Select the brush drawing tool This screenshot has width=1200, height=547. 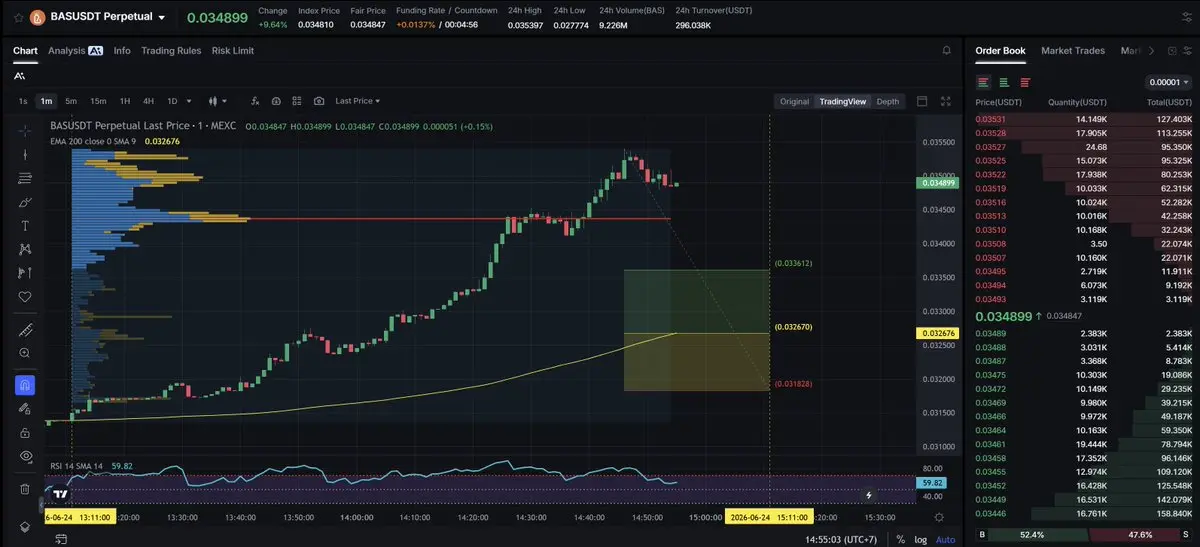tap(25, 202)
